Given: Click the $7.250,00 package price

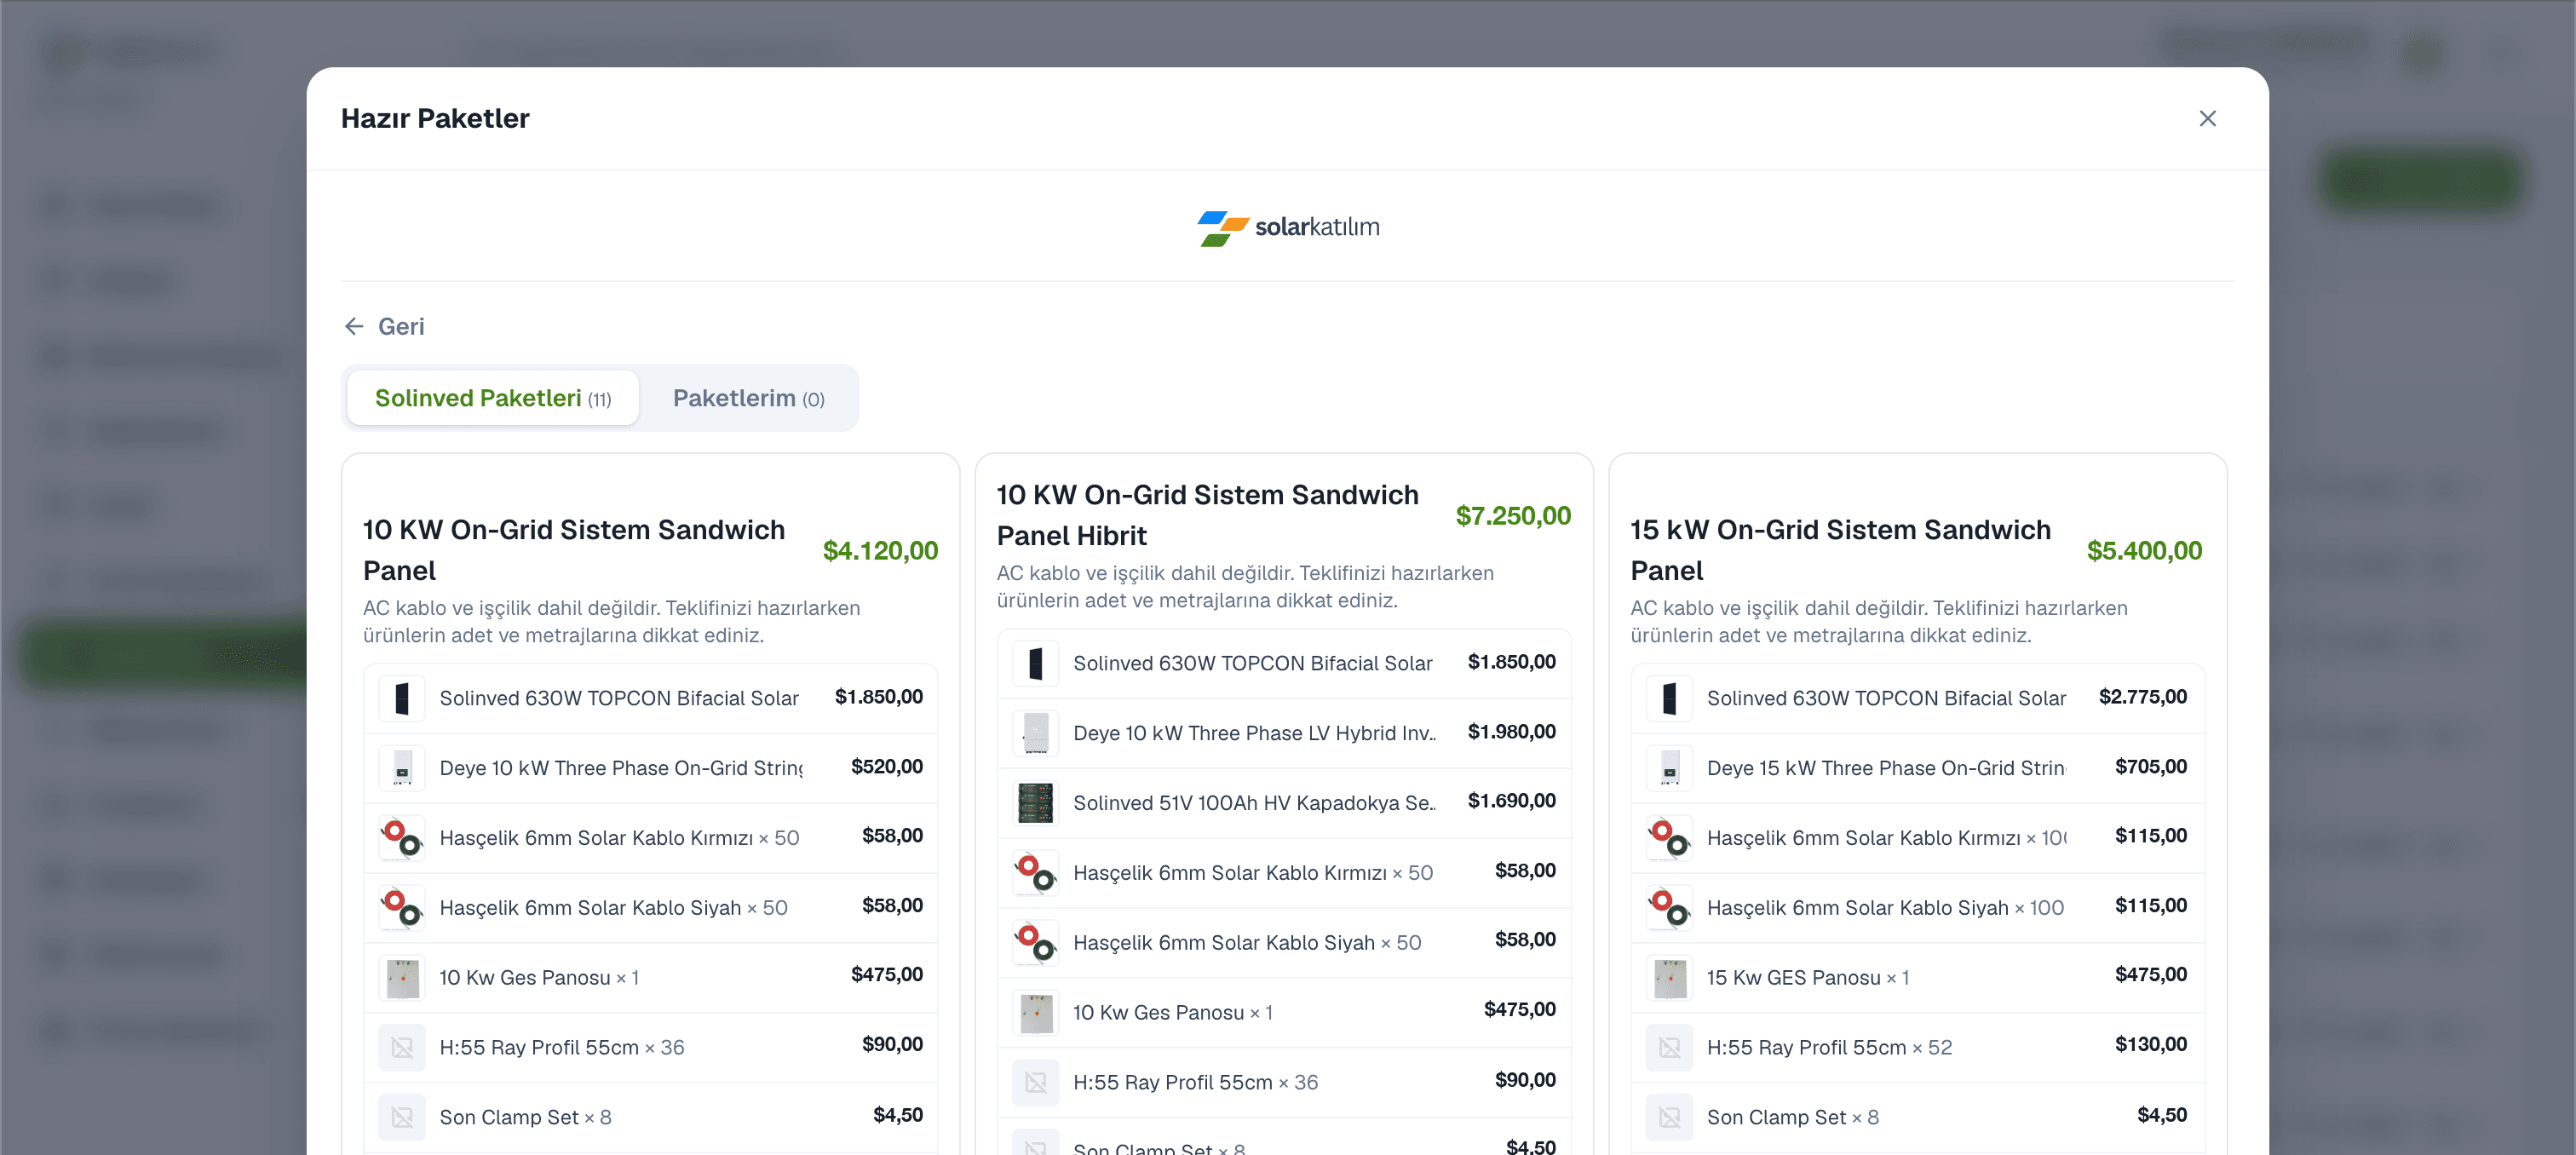Looking at the screenshot, I should pyautogui.click(x=1513, y=515).
